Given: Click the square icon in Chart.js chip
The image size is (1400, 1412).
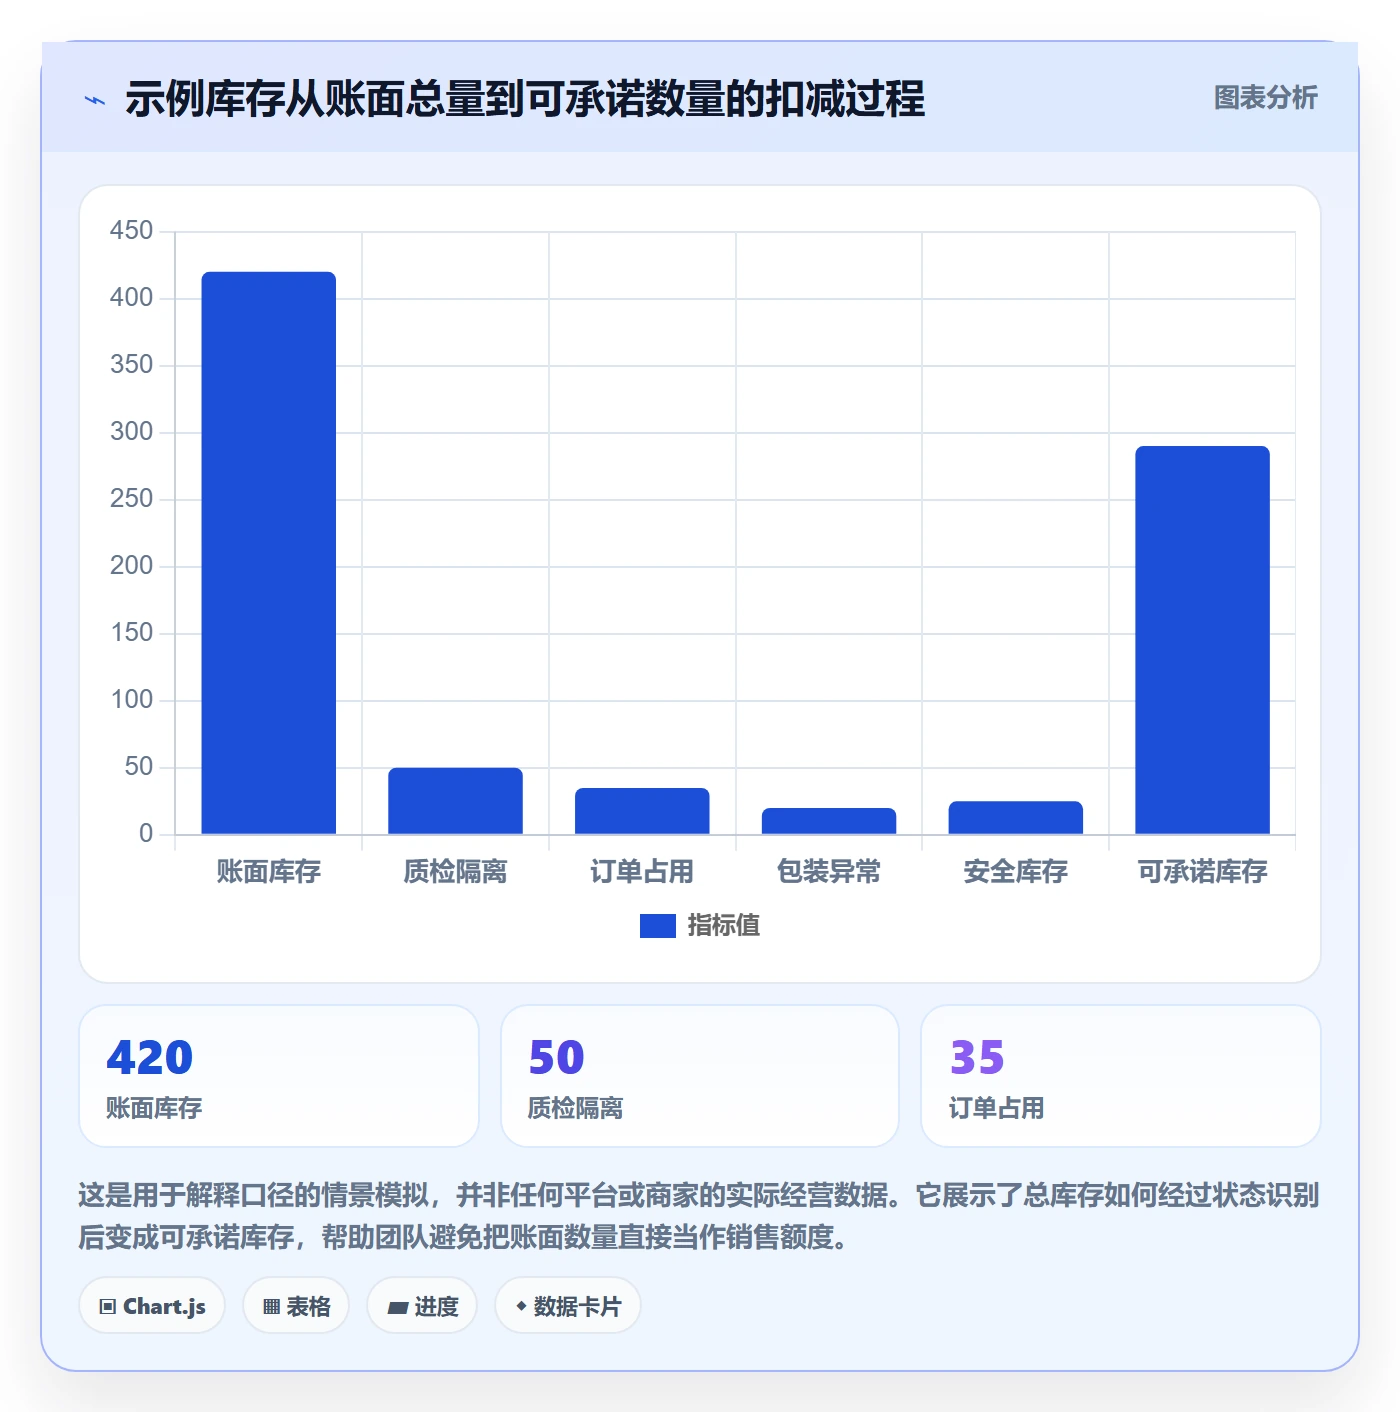Looking at the screenshot, I should (x=108, y=1307).
